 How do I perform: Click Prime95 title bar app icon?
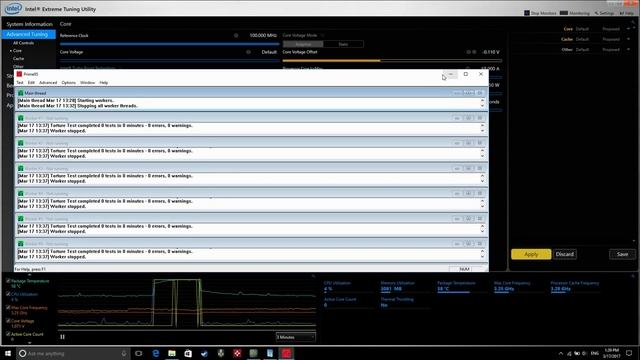19,74
